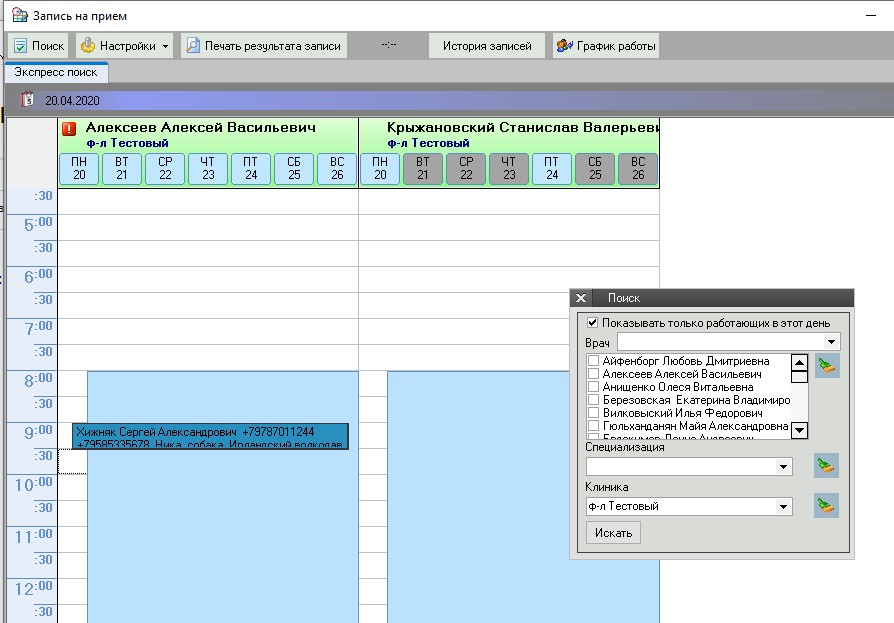This screenshot has width=894, height=623.
Task: Click the red alert icon by Алексеев
Action: pos(69,129)
